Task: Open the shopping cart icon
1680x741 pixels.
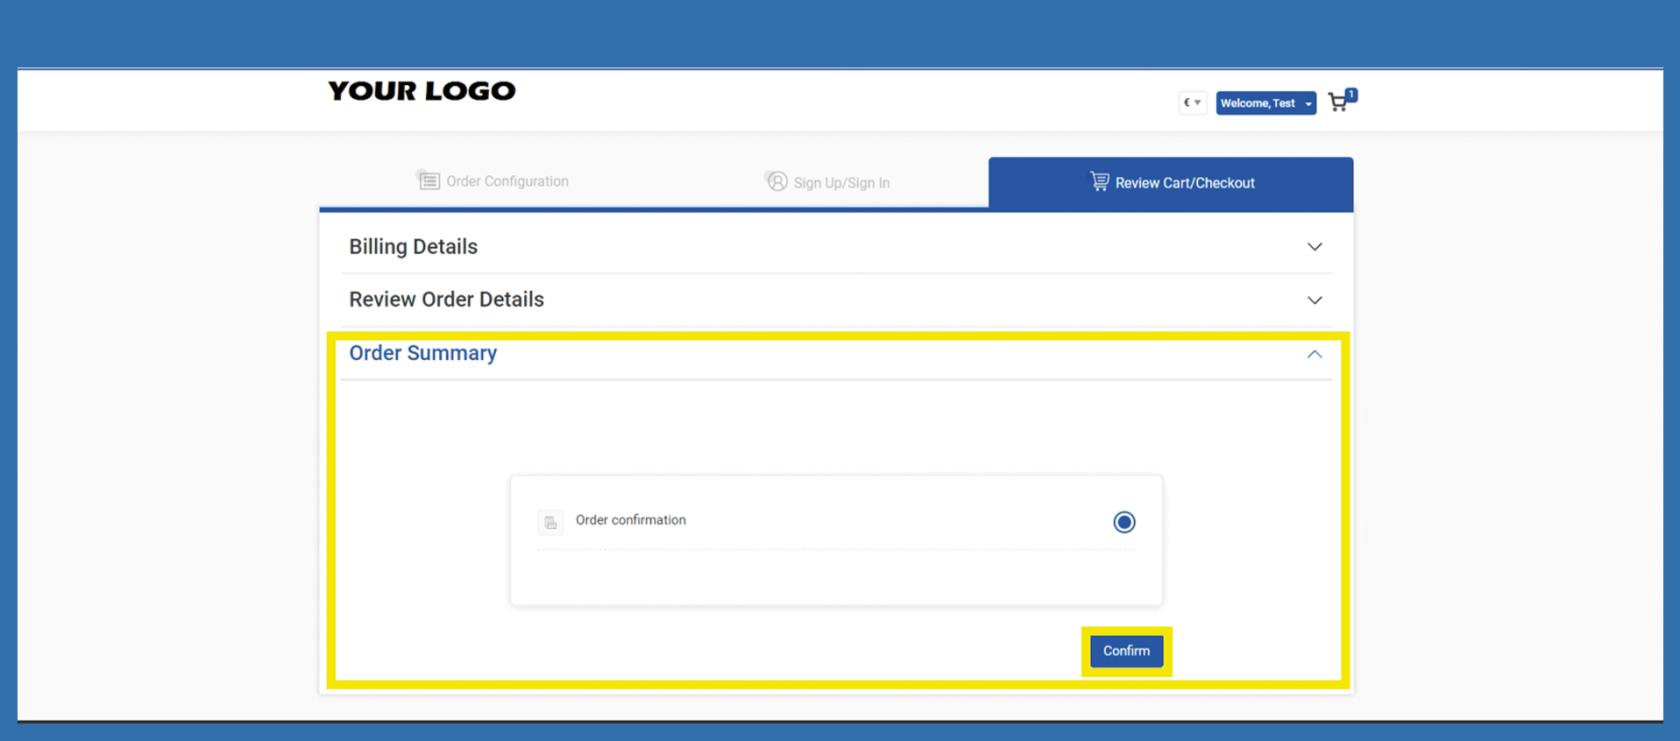Action: tap(1337, 103)
